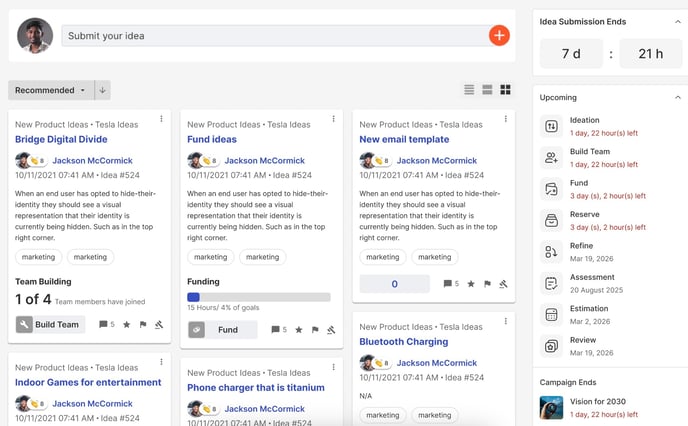Viewport: 688px width, 426px height.
Task: Click the Vision for 2030 campaign name
Action: [598, 401]
